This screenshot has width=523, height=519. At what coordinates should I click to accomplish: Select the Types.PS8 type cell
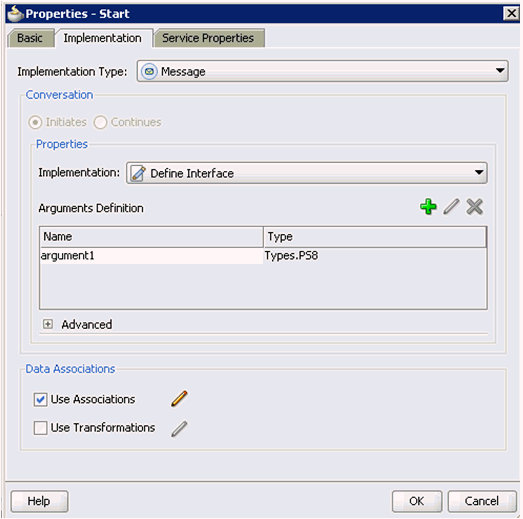pyautogui.click(x=375, y=256)
